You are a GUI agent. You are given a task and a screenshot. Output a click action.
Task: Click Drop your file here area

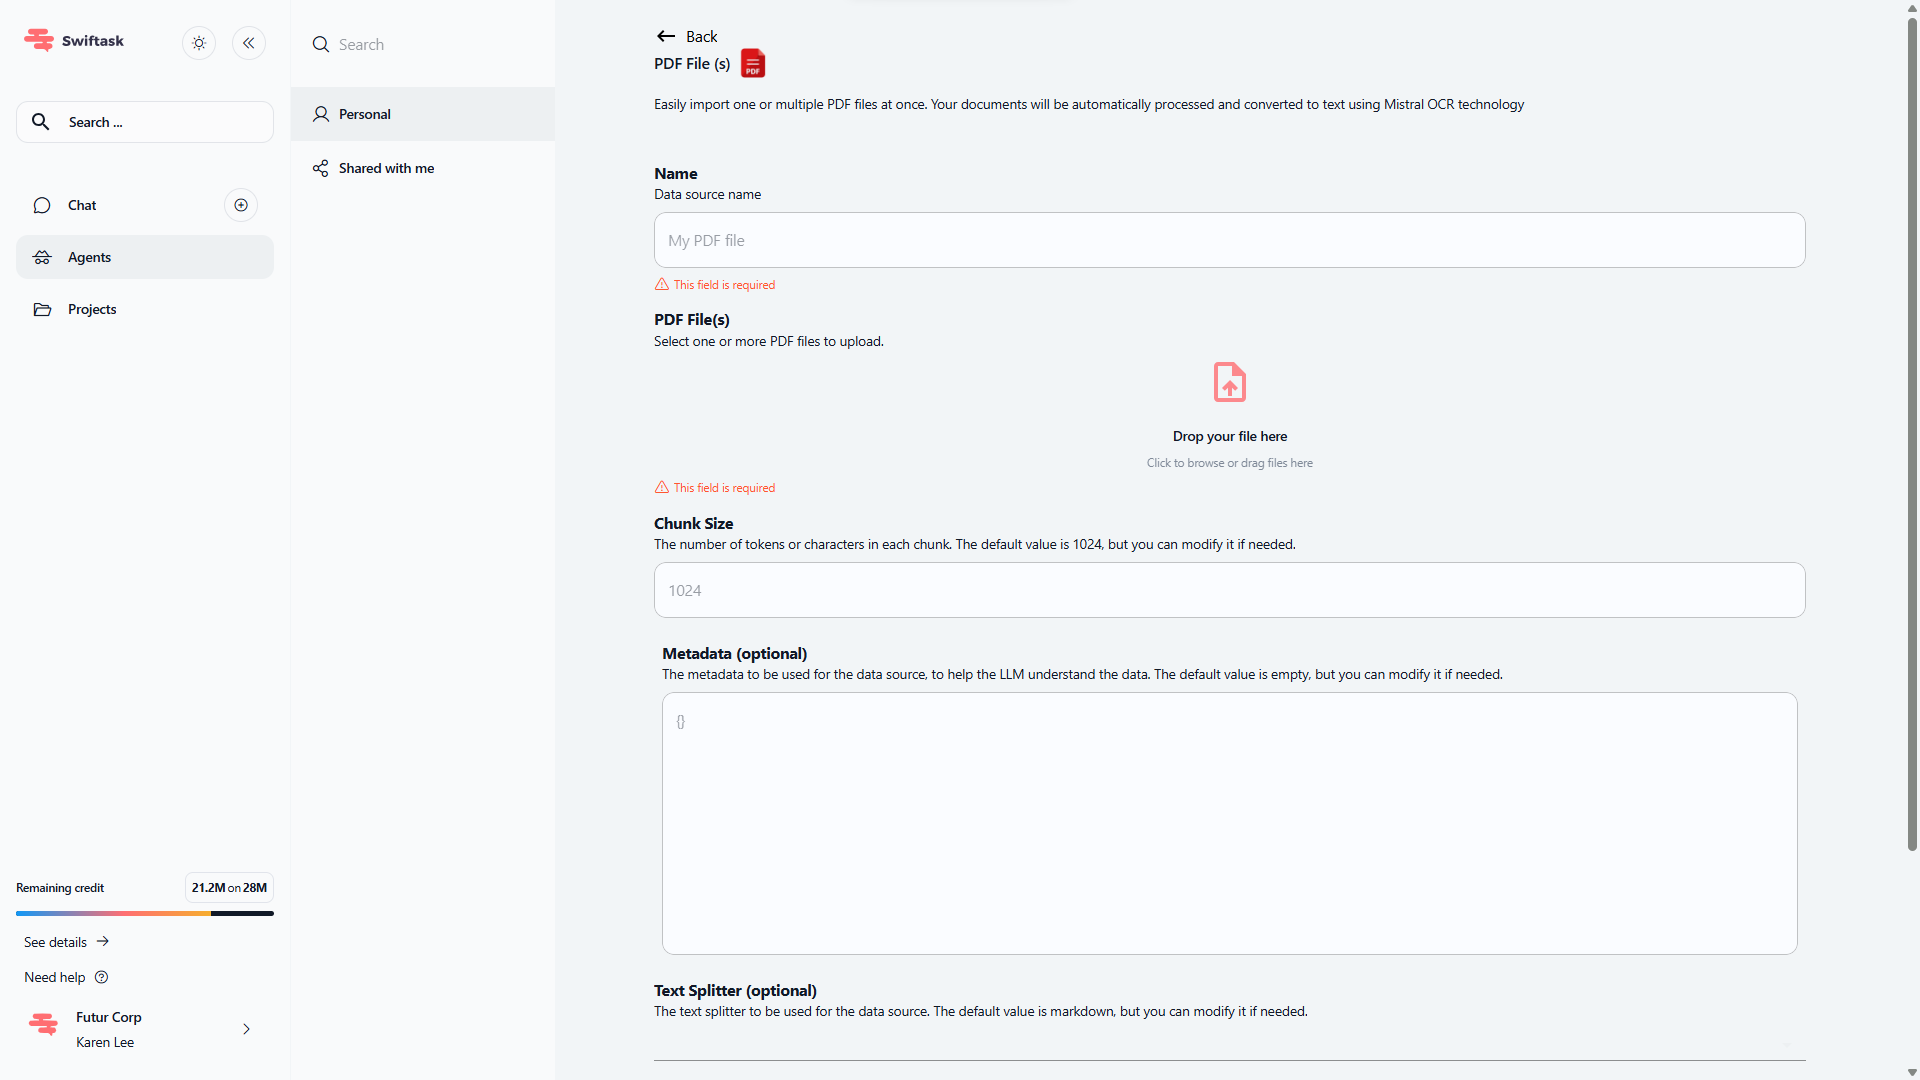click(1229, 437)
